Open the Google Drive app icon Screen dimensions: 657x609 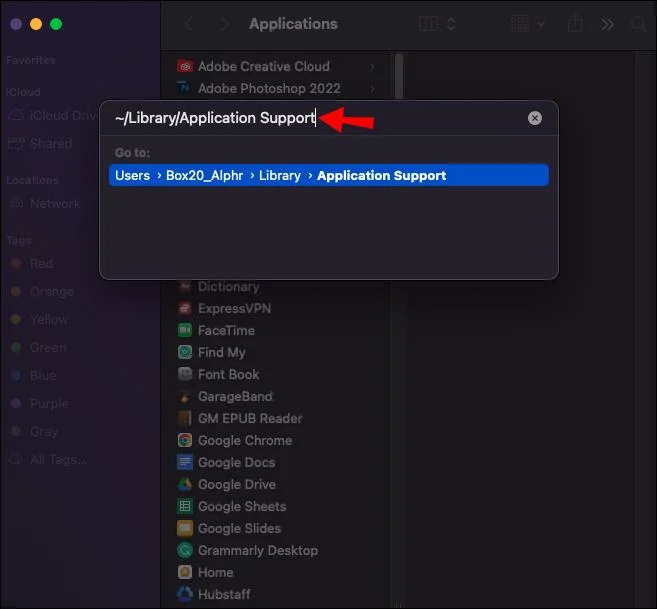(185, 484)
